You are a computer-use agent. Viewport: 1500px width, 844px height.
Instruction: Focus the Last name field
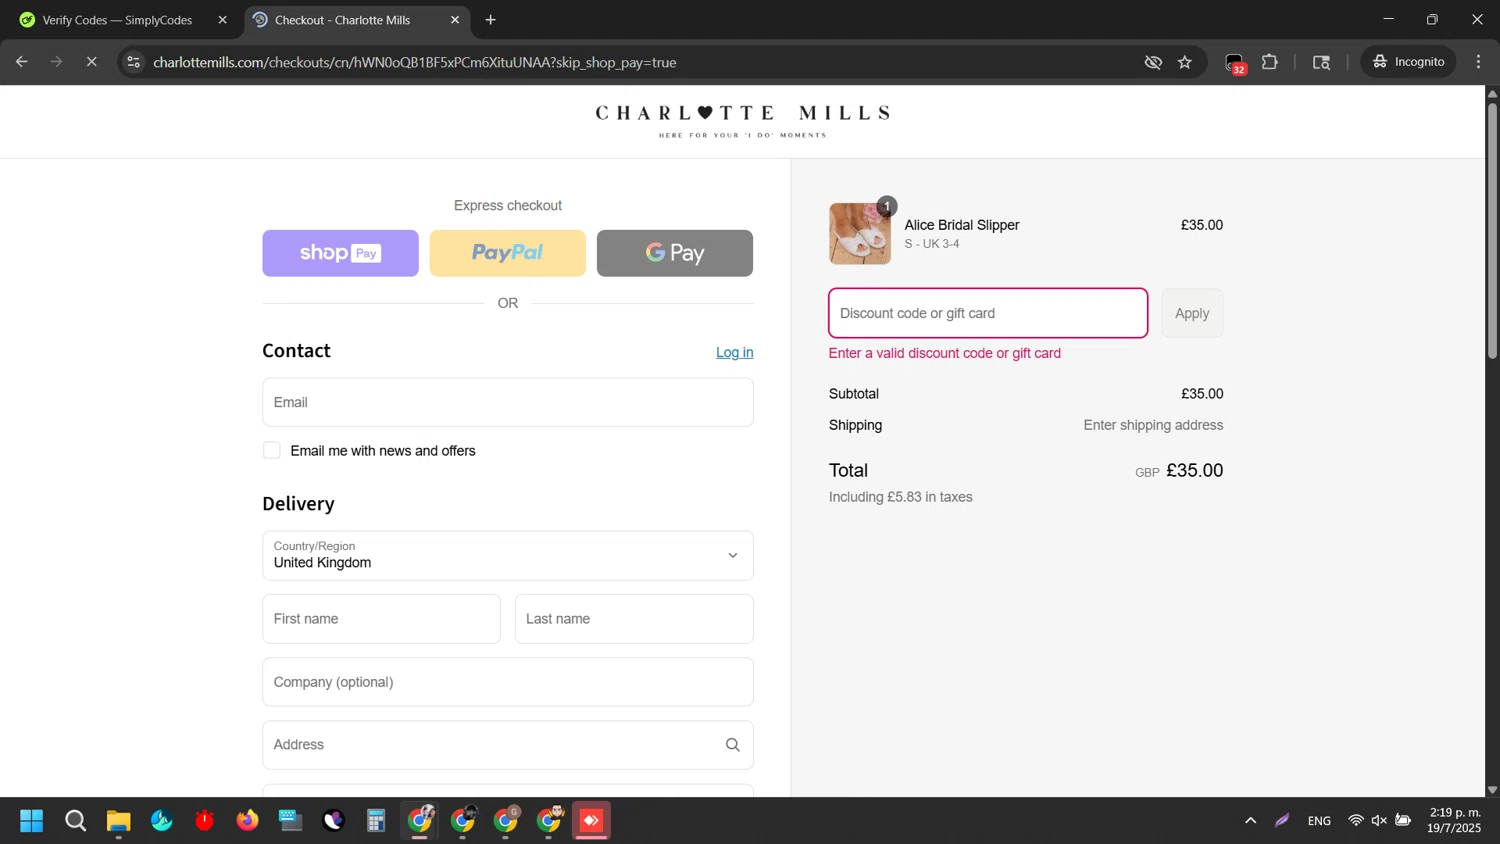click(x=634, y=619)
